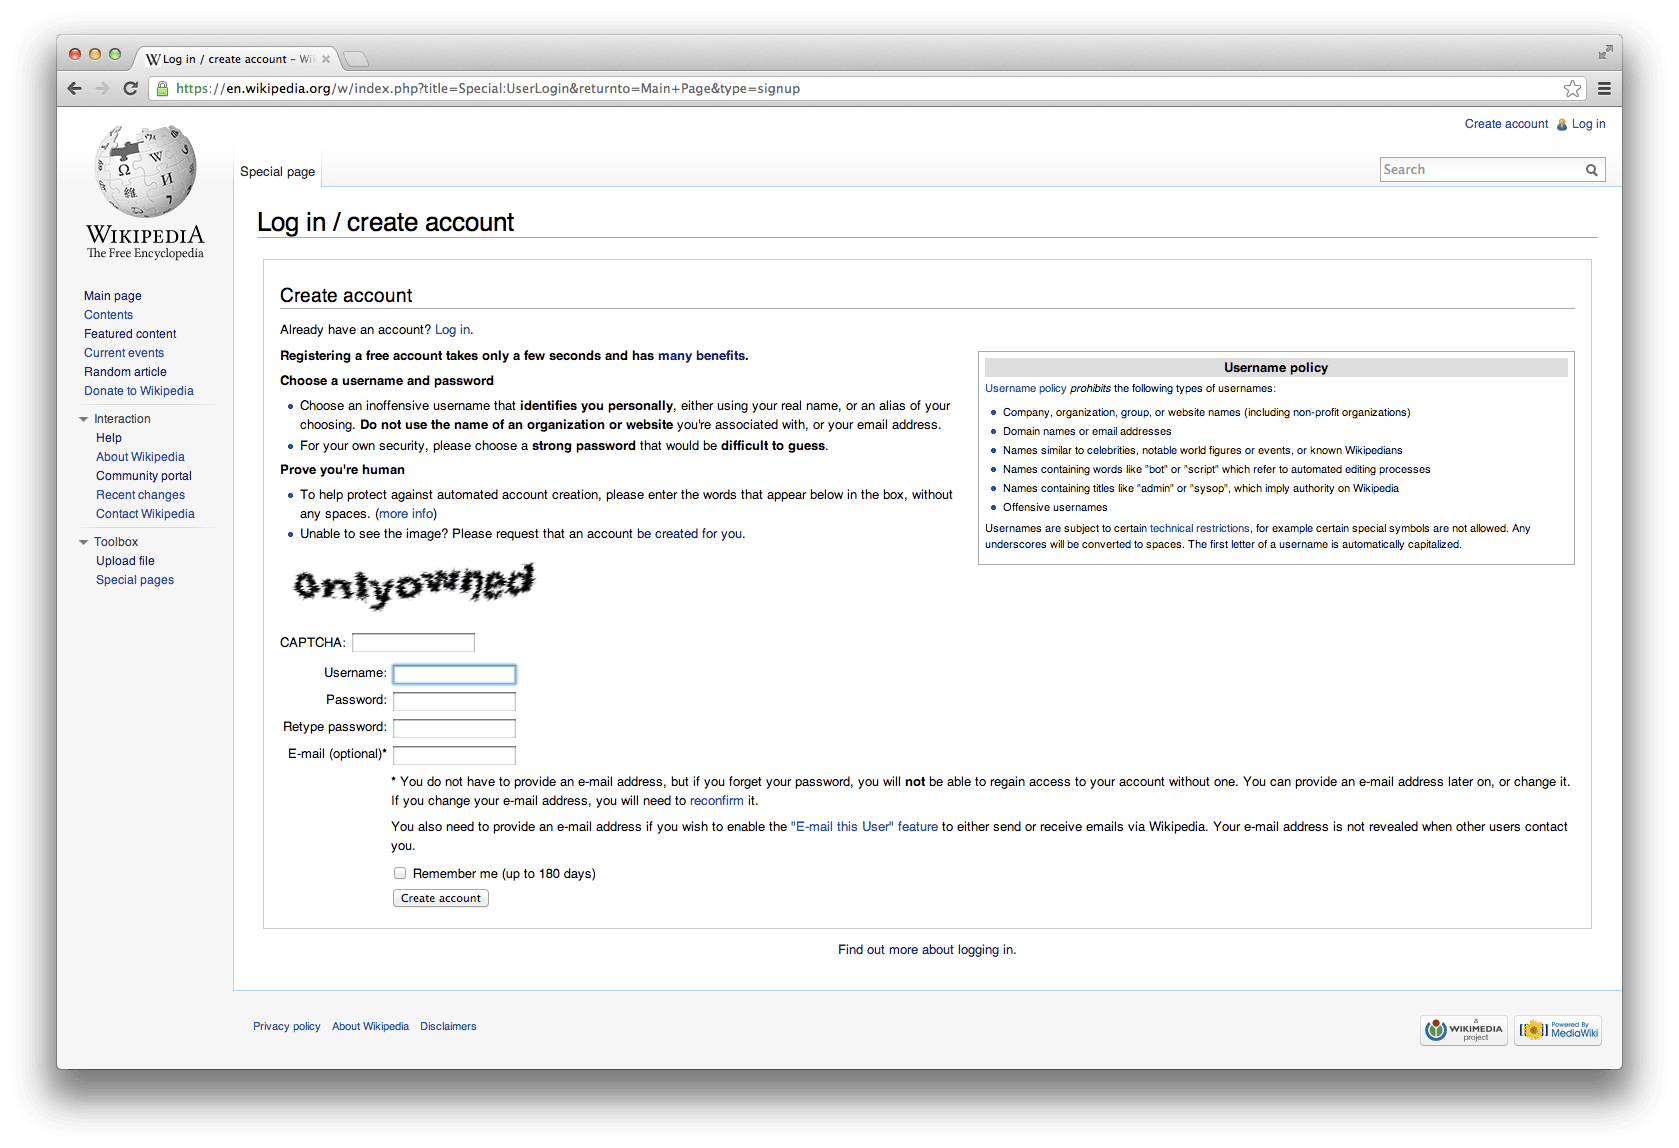1679x1148 pixels.
Task: Click Create account link at top right
Action: point(1506,124)
